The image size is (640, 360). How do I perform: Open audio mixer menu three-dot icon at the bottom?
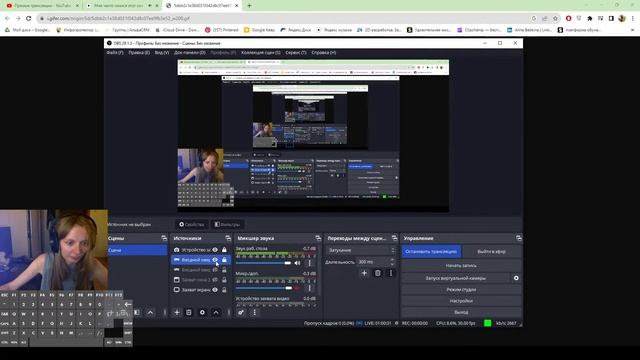tap(255, 312)
